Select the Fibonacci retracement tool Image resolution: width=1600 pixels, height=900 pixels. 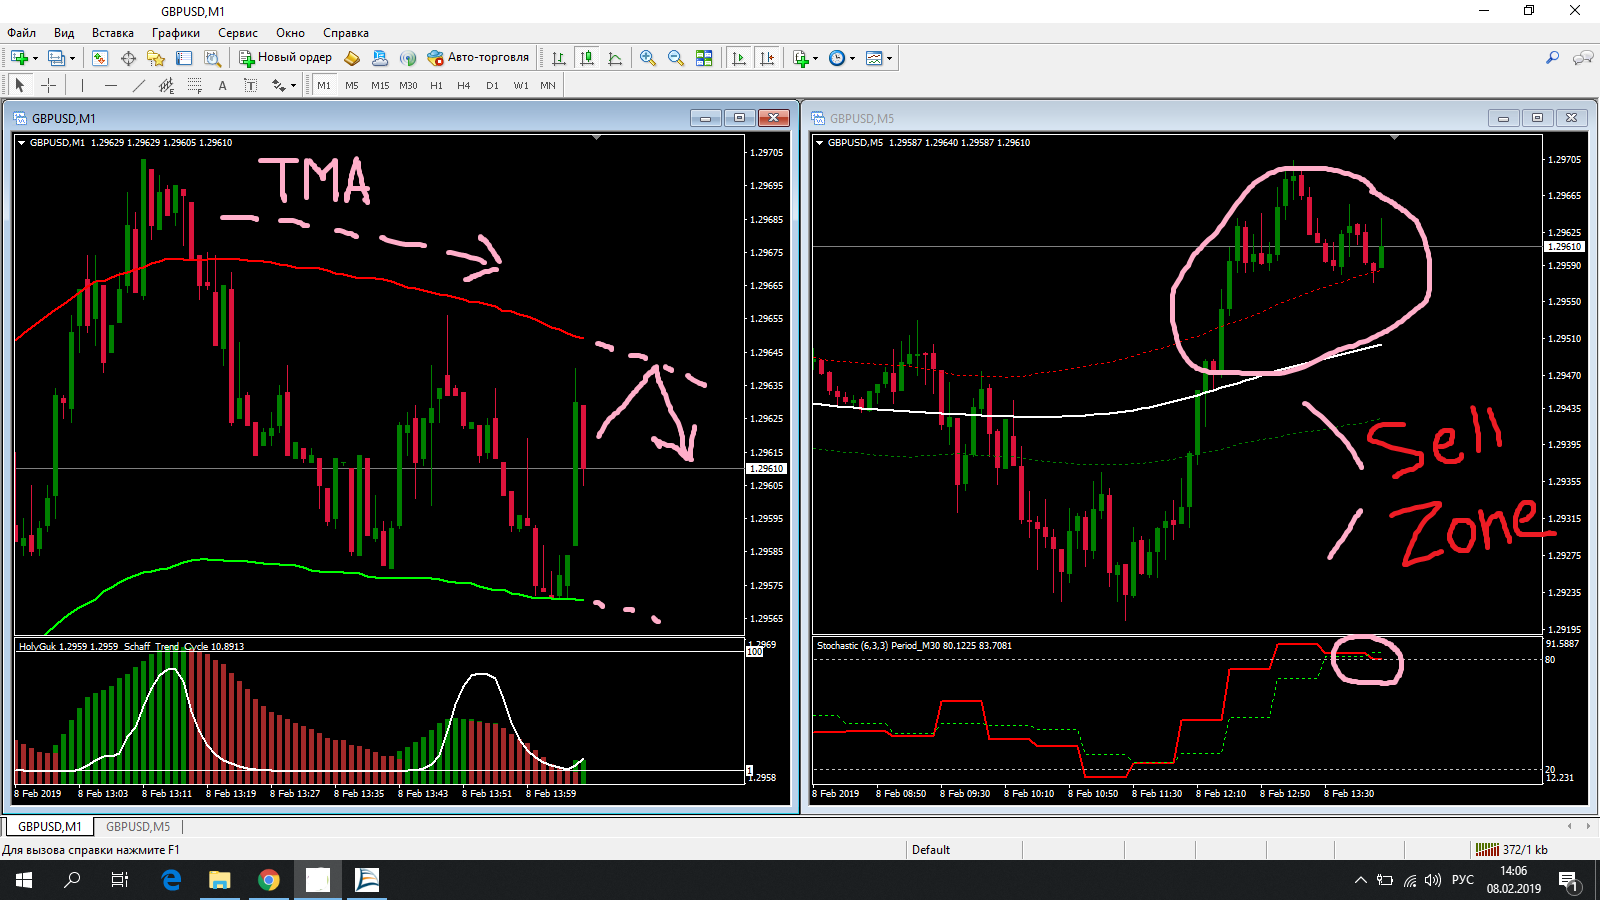click(x=194, y=85)
